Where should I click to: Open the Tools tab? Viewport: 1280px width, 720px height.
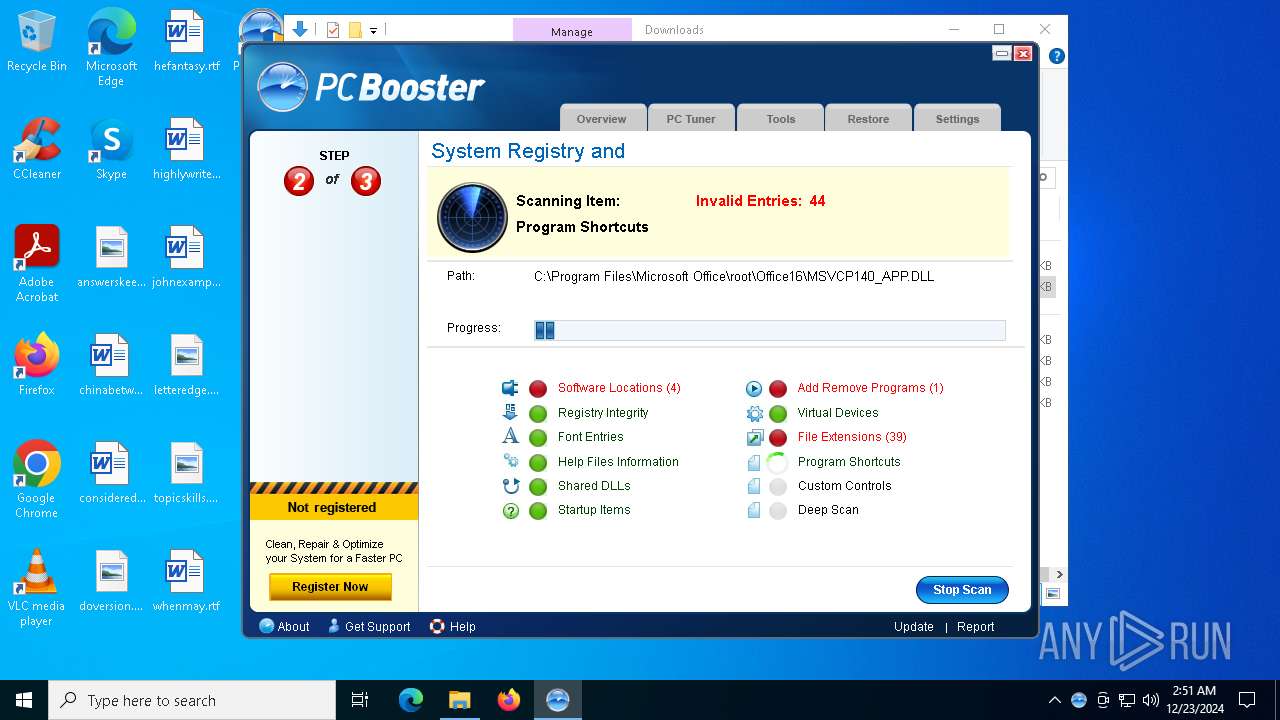781,118
